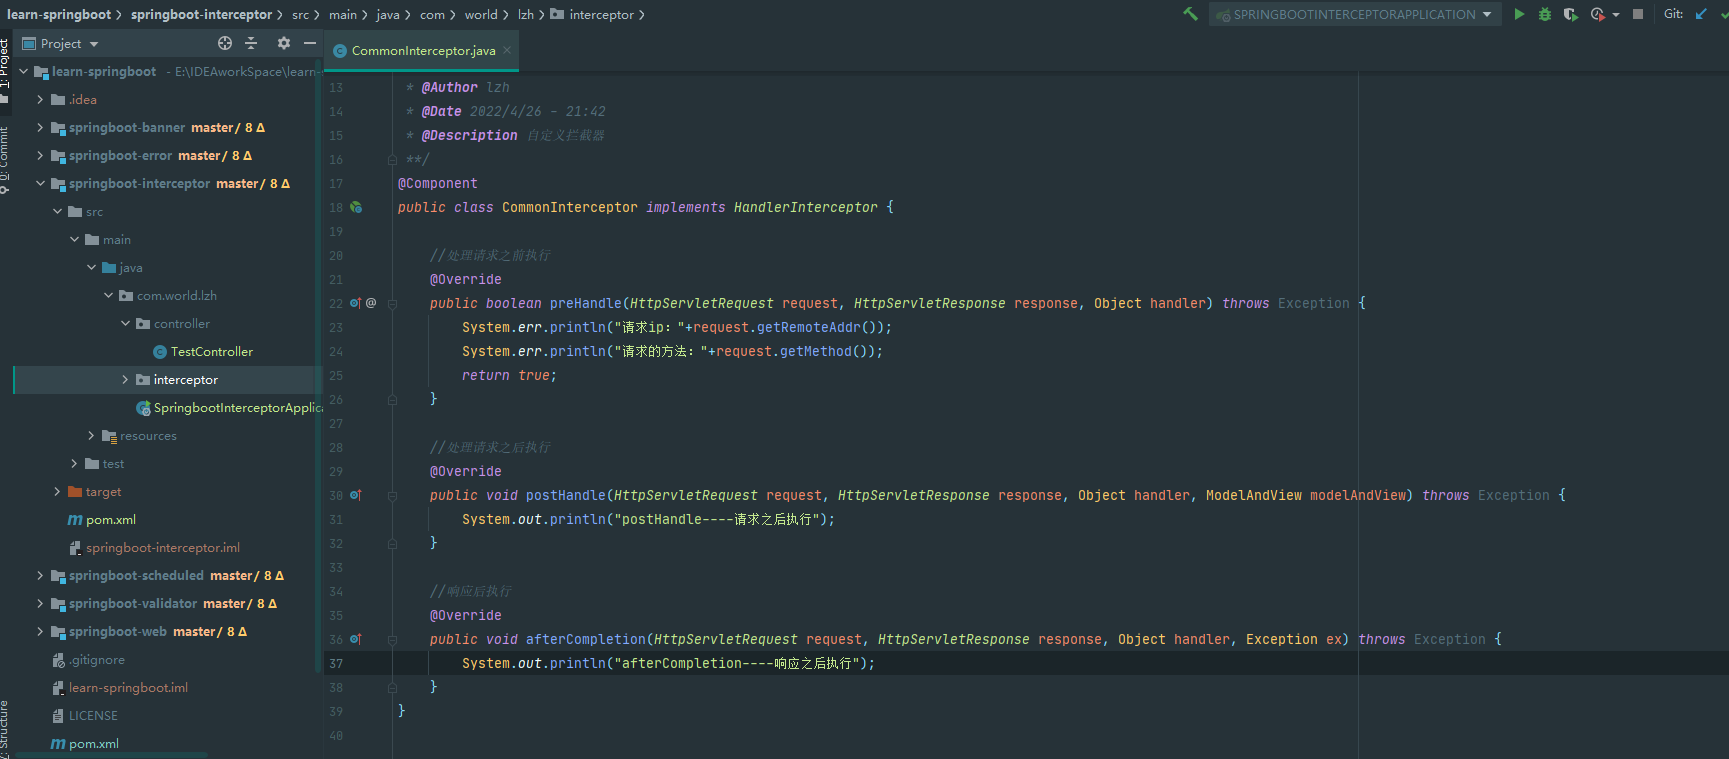The width and height of the screenshot is (1729, 759).
Task: Expand the .idea folder arrow
Action: [40, 99]
